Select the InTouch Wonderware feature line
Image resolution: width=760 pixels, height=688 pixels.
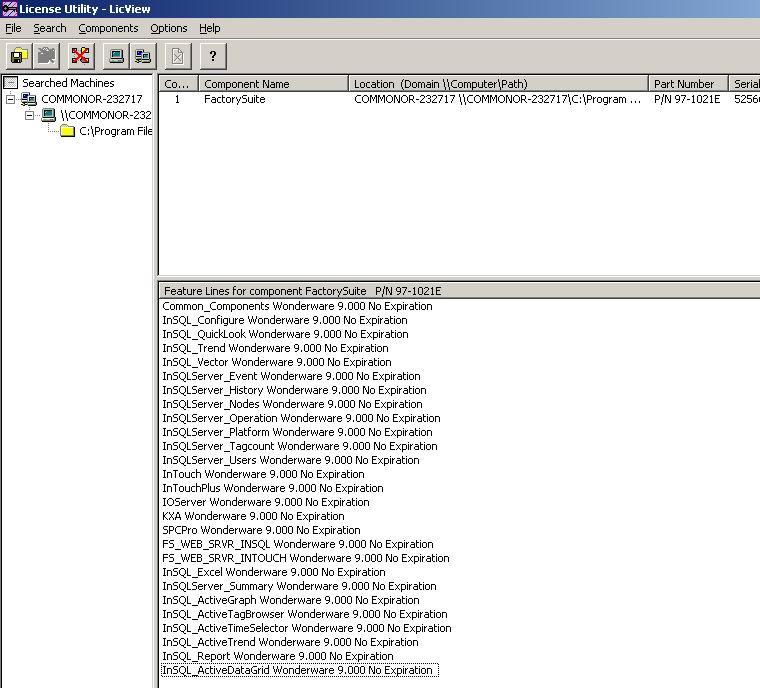pos(263,475)
